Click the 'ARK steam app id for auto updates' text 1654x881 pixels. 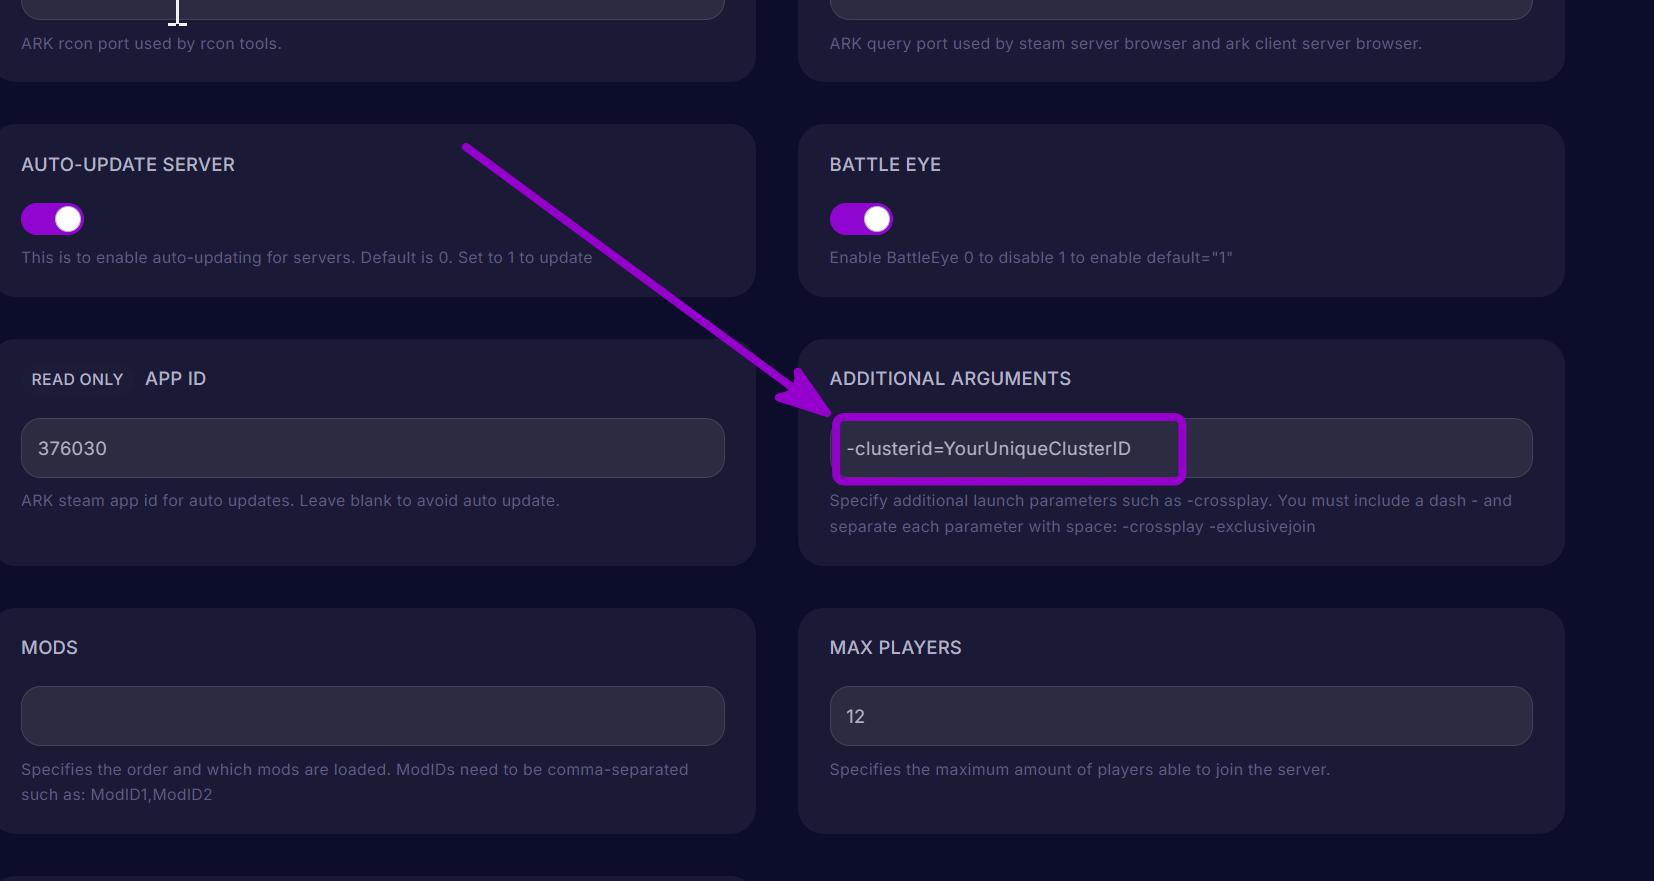(290, 501)
